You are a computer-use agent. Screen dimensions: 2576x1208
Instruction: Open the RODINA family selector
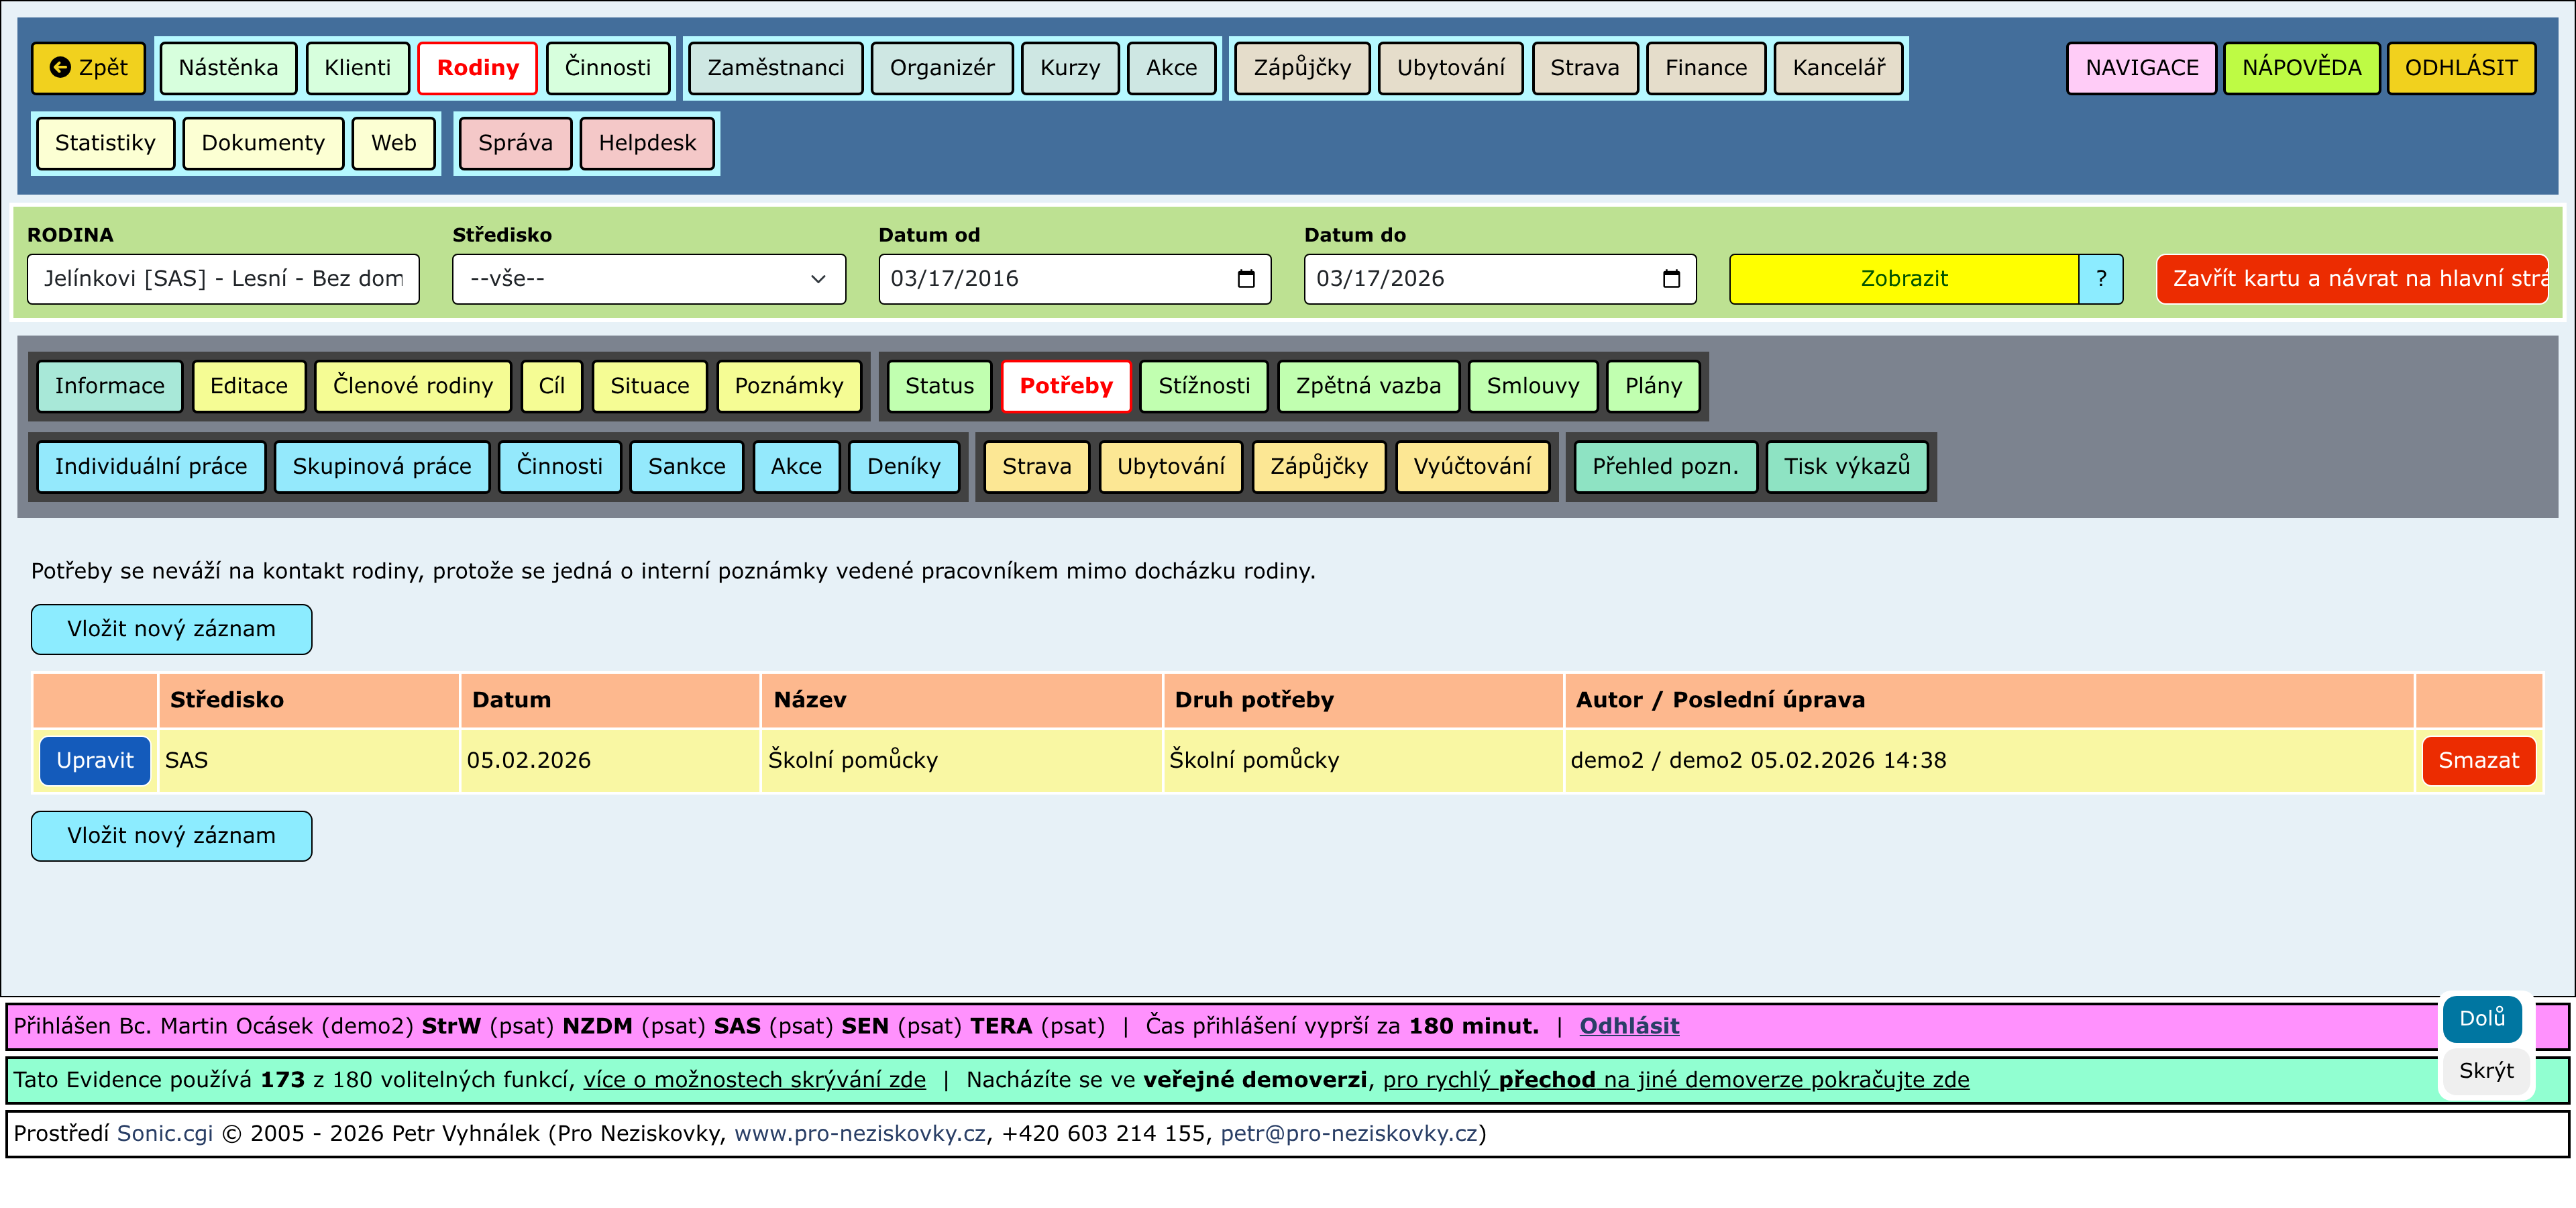[x=223, y=279]
